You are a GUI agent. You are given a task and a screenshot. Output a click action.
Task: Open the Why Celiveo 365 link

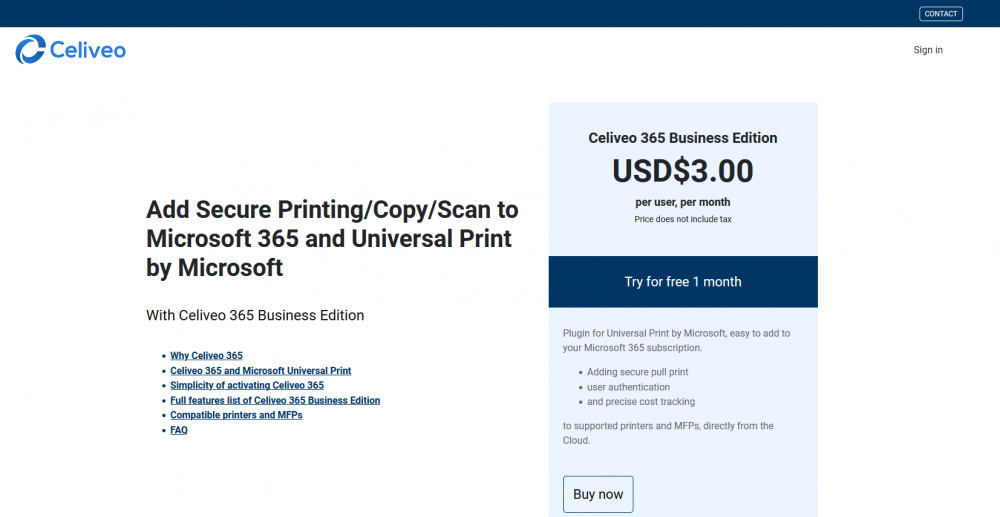[x=207, y=356]
